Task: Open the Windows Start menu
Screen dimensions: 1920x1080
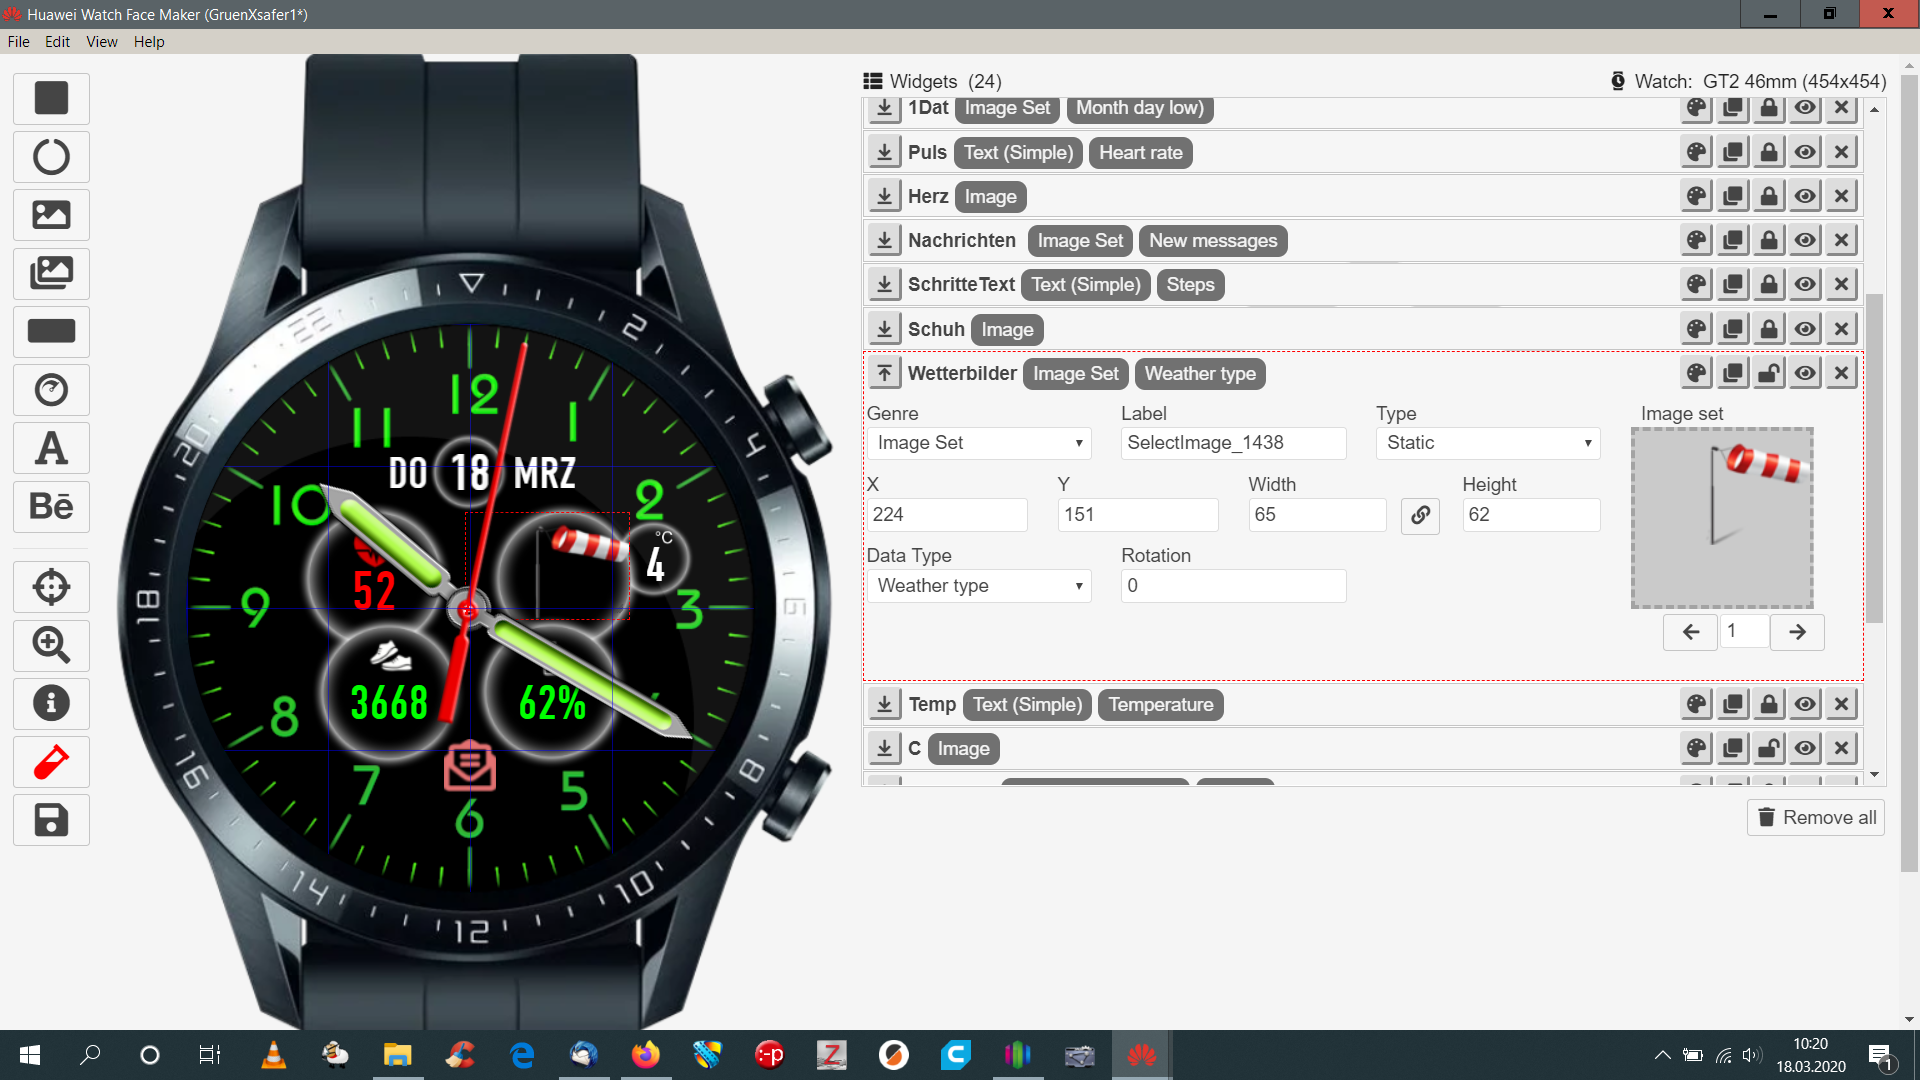Action: coord(30,1055)
